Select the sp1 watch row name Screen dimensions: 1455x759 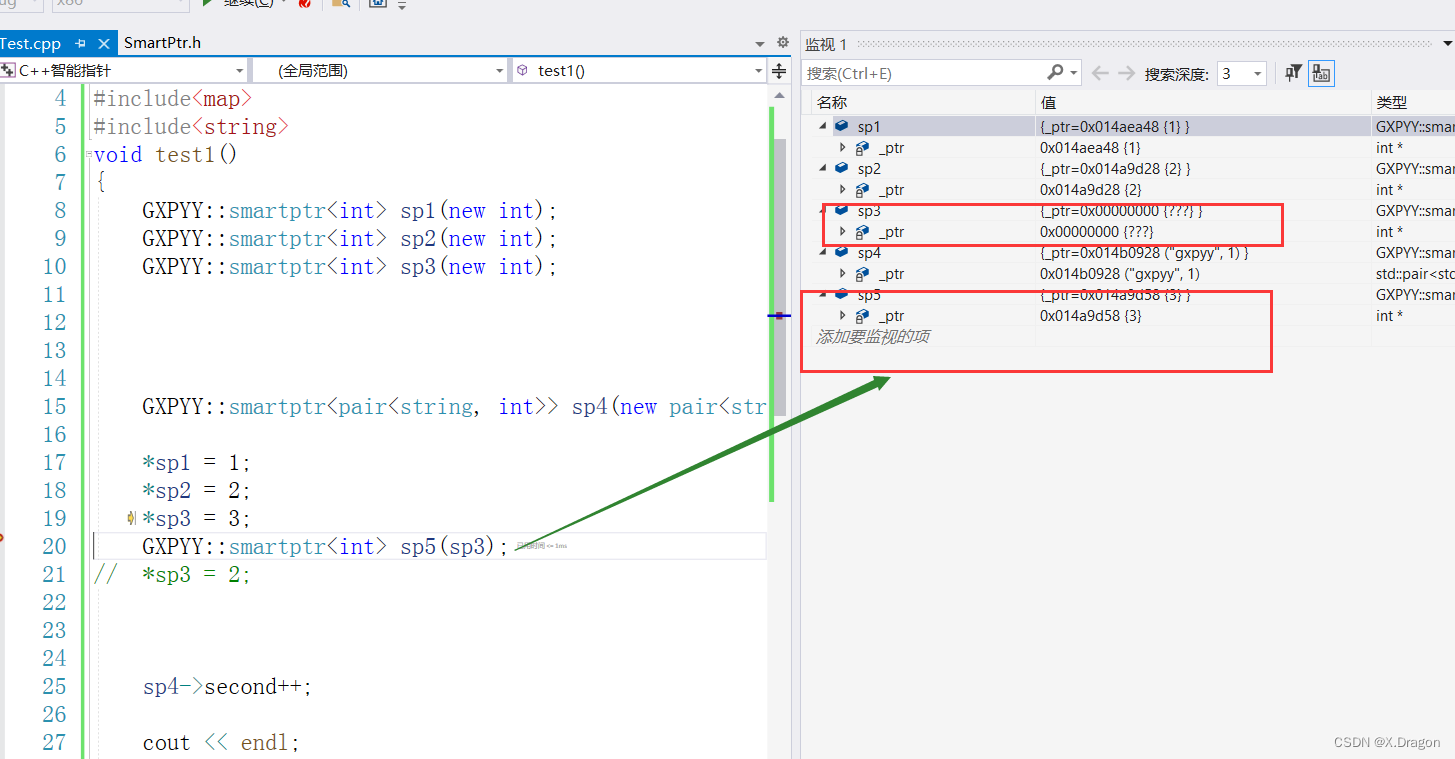click(x=869, y=126)
